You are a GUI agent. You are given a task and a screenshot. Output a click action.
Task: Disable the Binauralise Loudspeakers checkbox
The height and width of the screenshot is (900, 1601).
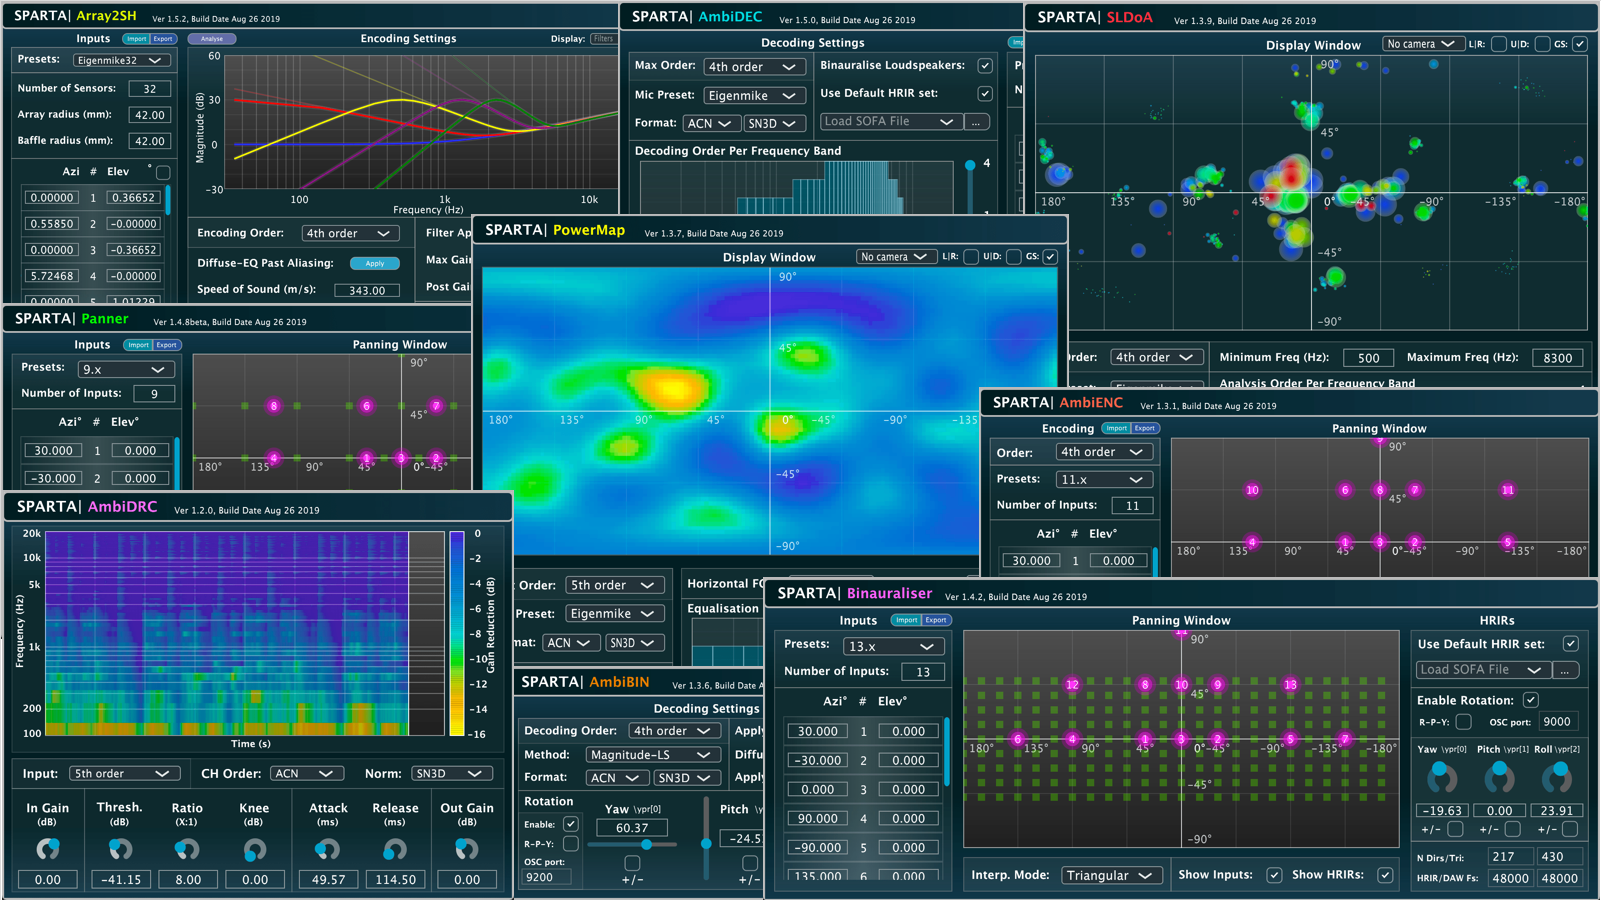[985, 66]
